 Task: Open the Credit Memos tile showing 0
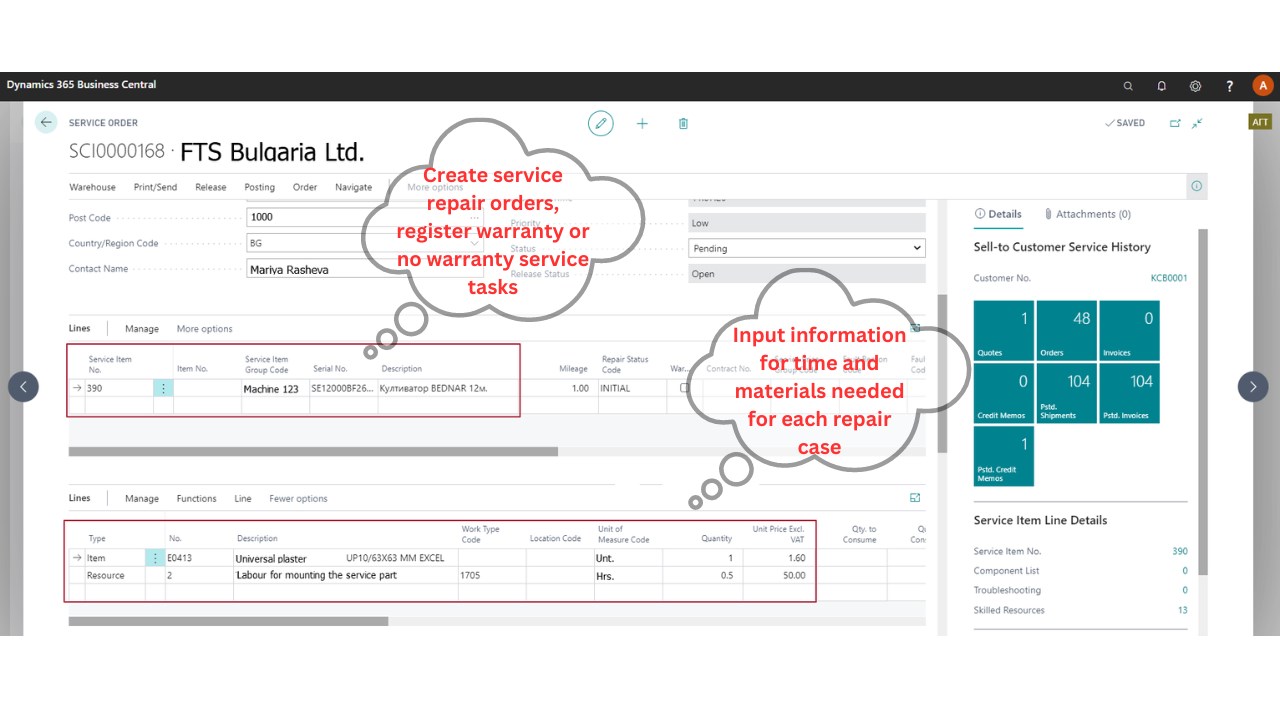[1004, 393]
